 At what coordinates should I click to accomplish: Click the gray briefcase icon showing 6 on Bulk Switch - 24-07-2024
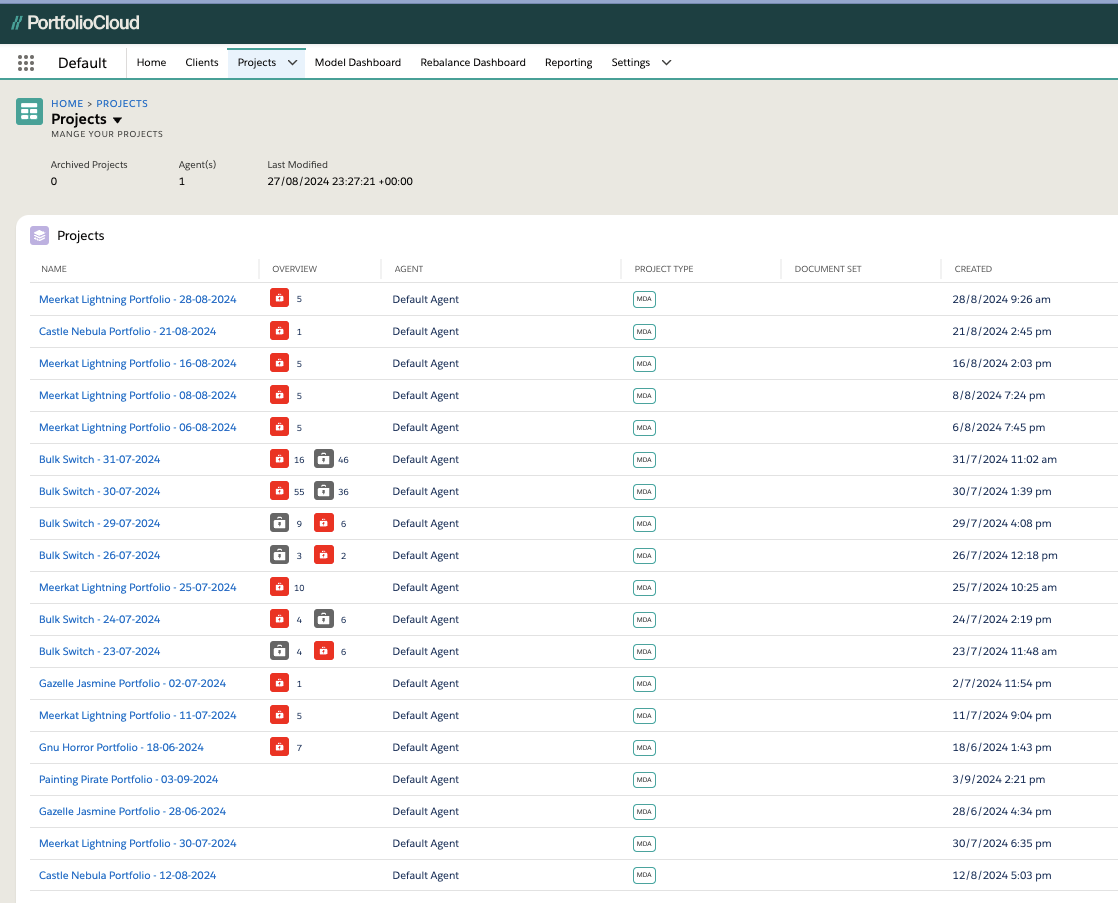tap(323, 618)
